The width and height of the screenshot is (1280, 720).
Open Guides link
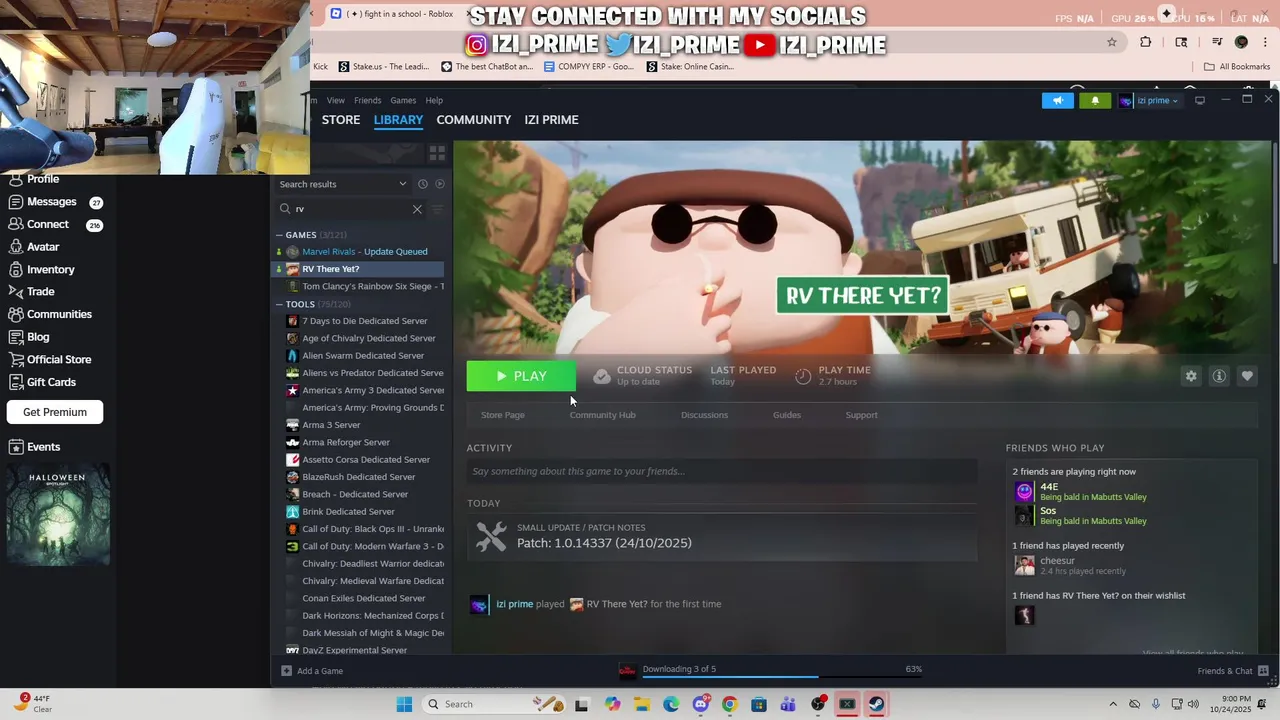point(787,415)
